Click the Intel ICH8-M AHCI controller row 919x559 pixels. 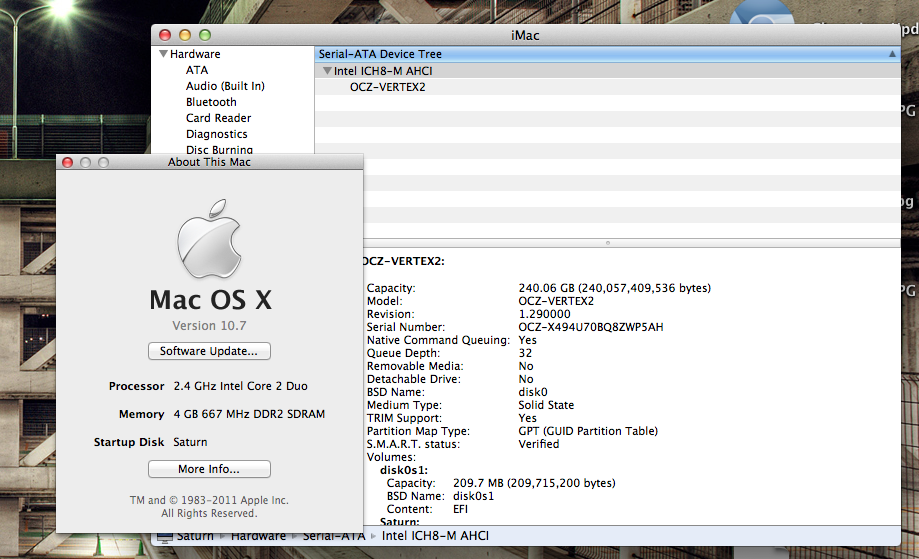pyautogui.click(x=607, y=71)
